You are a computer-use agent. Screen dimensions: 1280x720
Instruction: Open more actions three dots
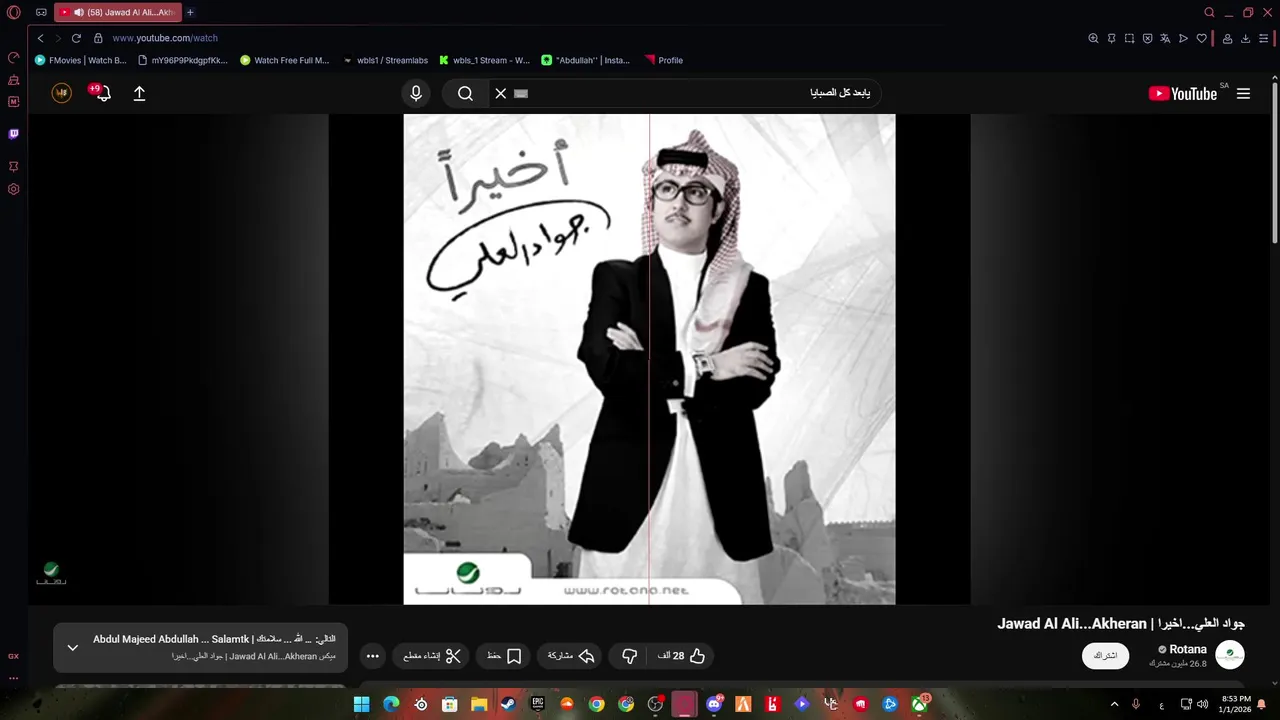pyautogui.click(x=373, y=656)
